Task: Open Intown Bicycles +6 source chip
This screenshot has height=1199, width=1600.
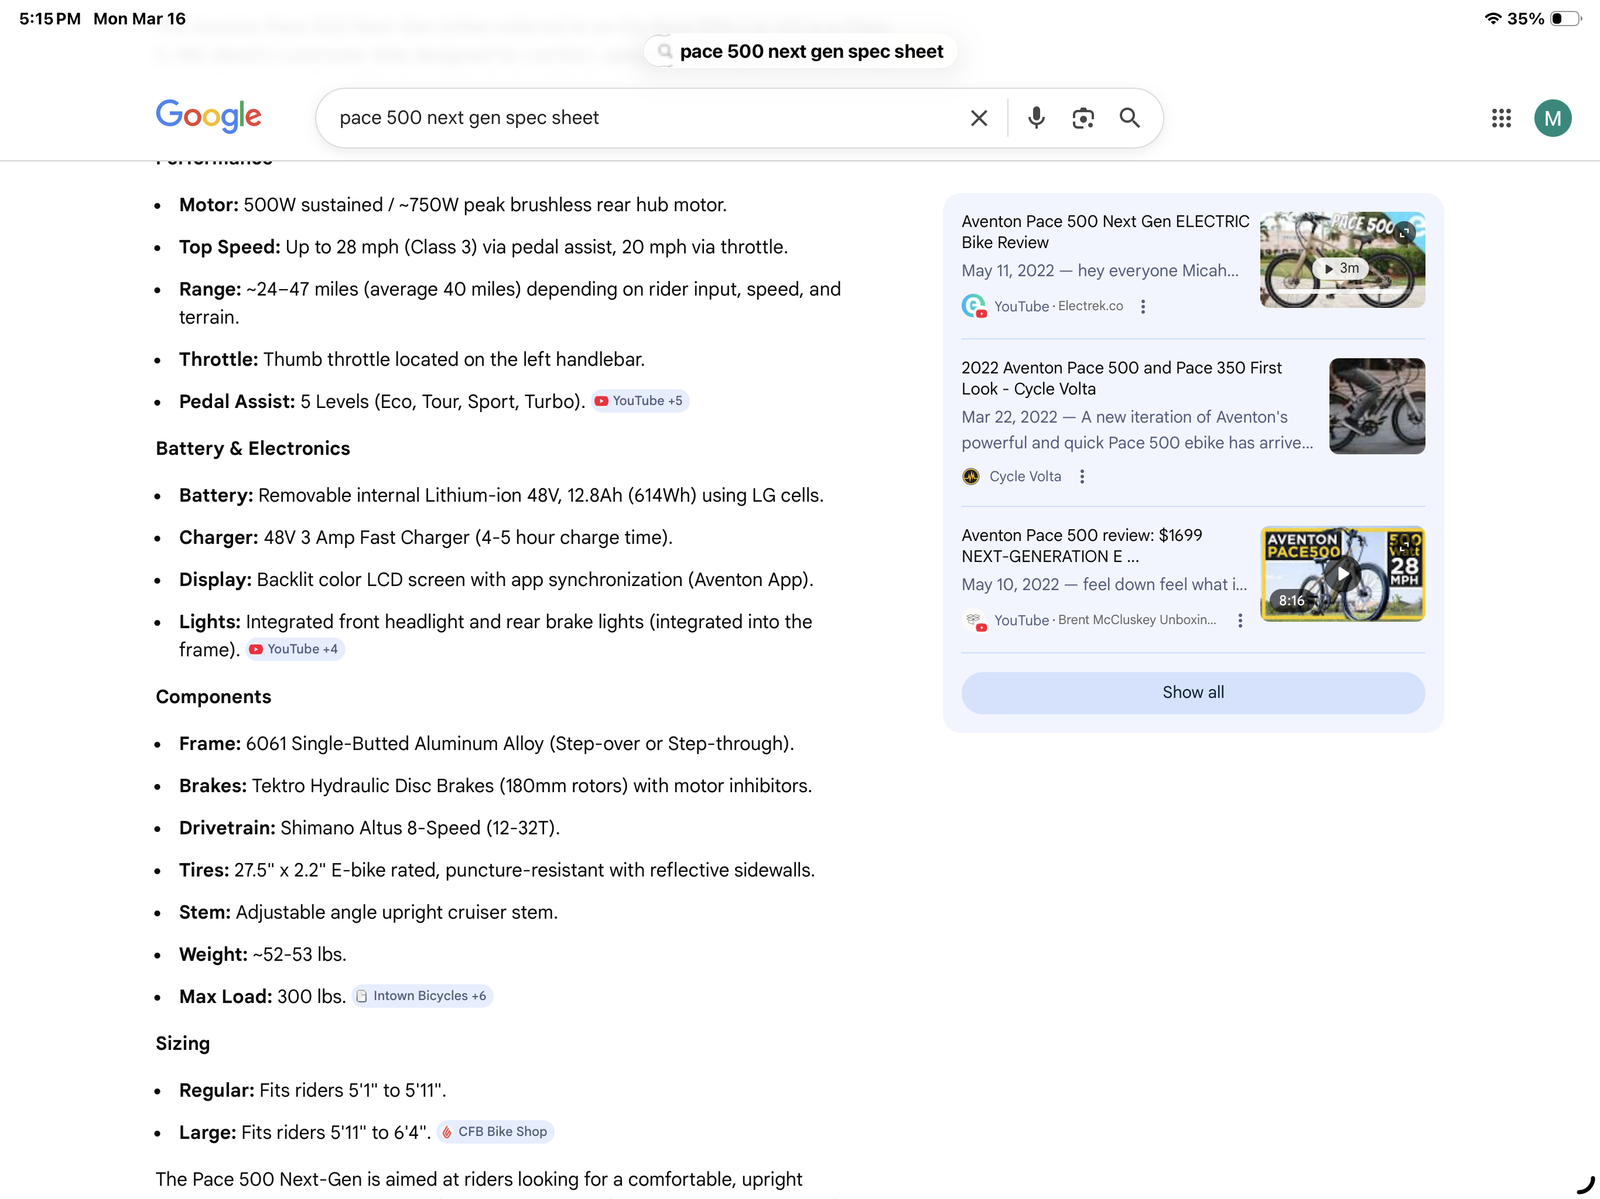Action: (x=422, y=996)
